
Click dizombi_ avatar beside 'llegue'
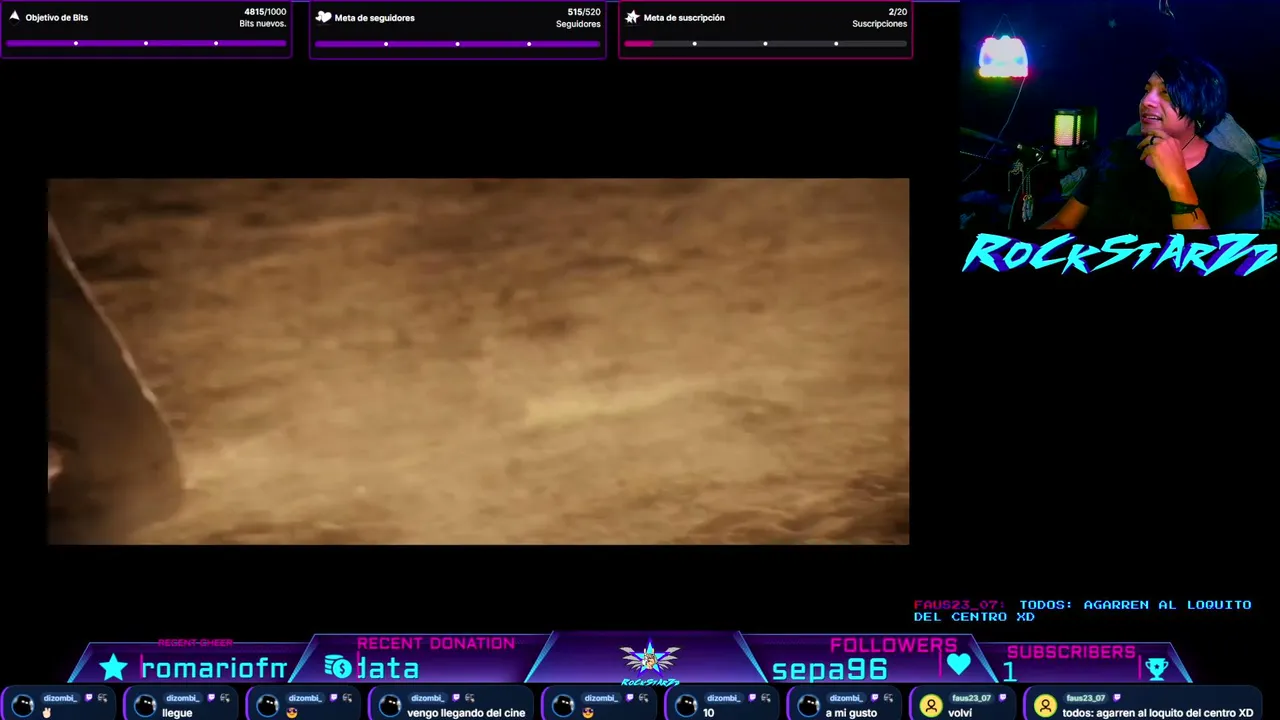pyautogui.click(x=145, y=706)
